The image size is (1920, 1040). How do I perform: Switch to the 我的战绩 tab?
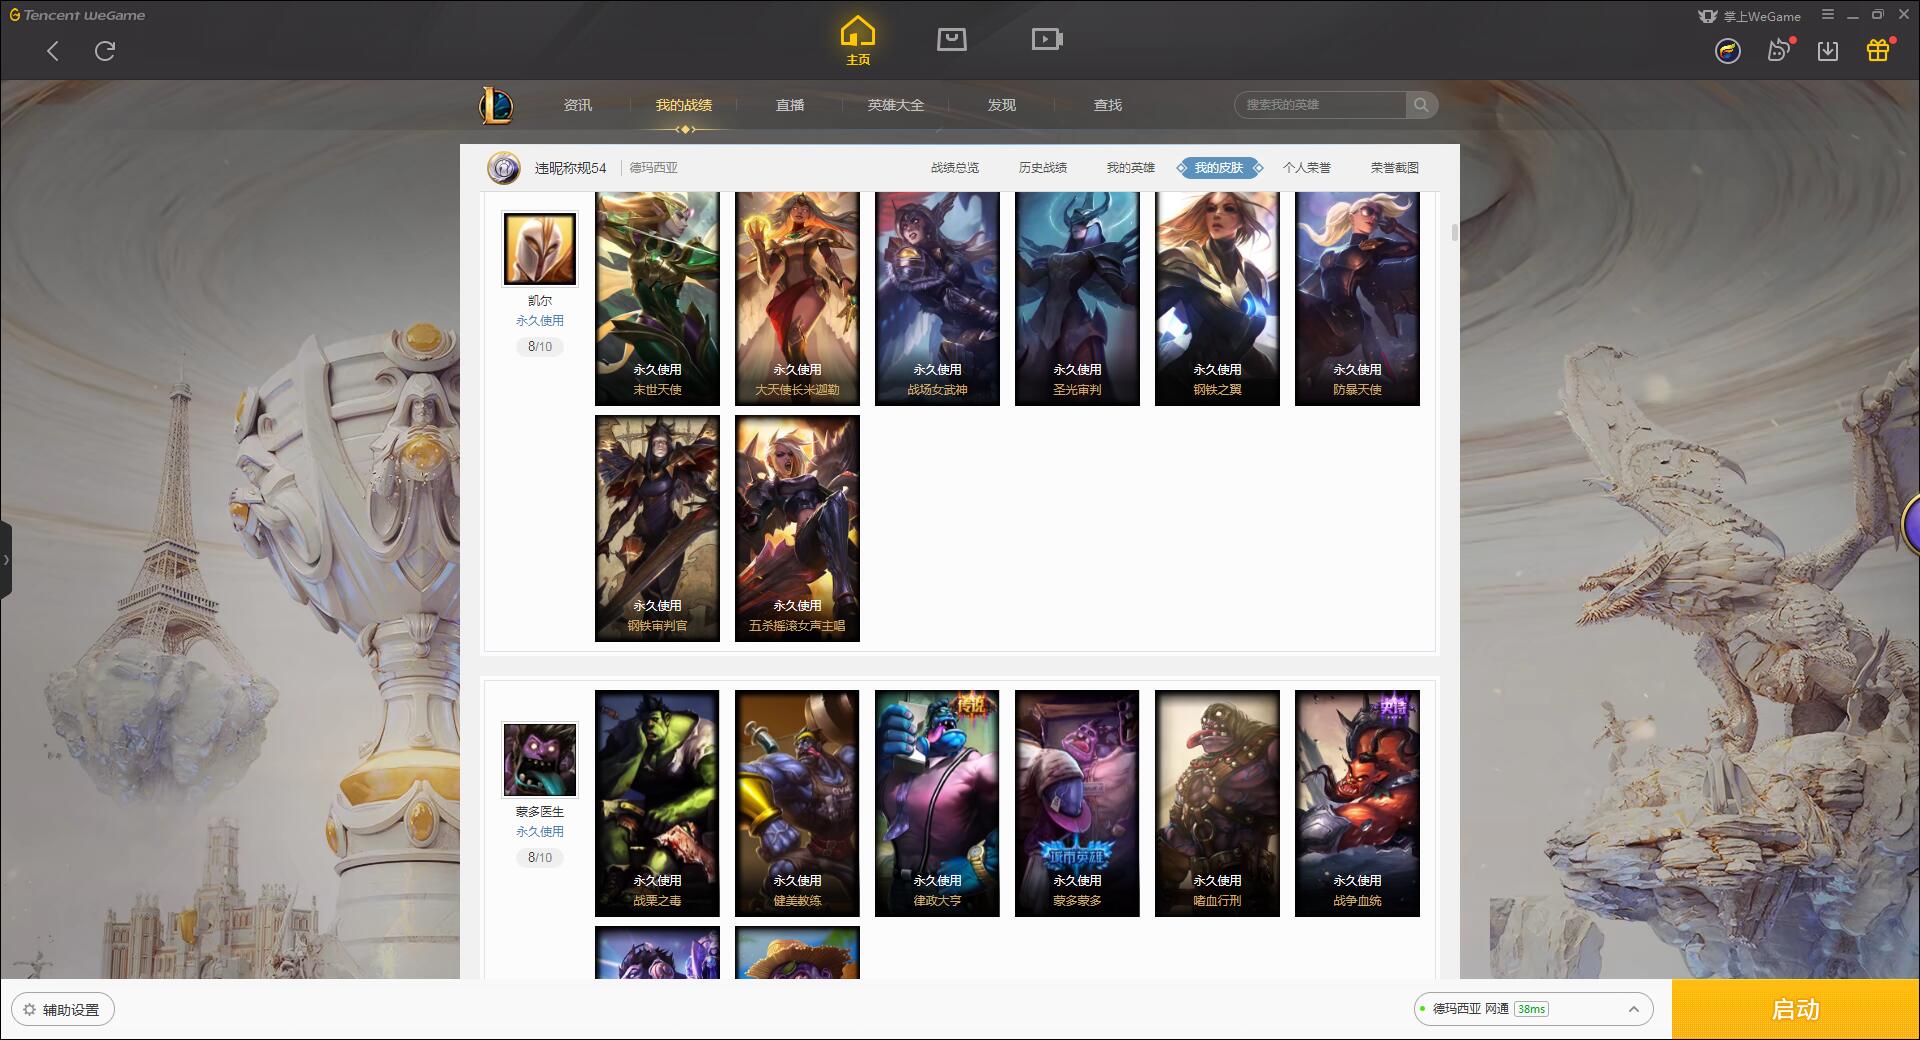pyautogui.click(x=684, y=105)
